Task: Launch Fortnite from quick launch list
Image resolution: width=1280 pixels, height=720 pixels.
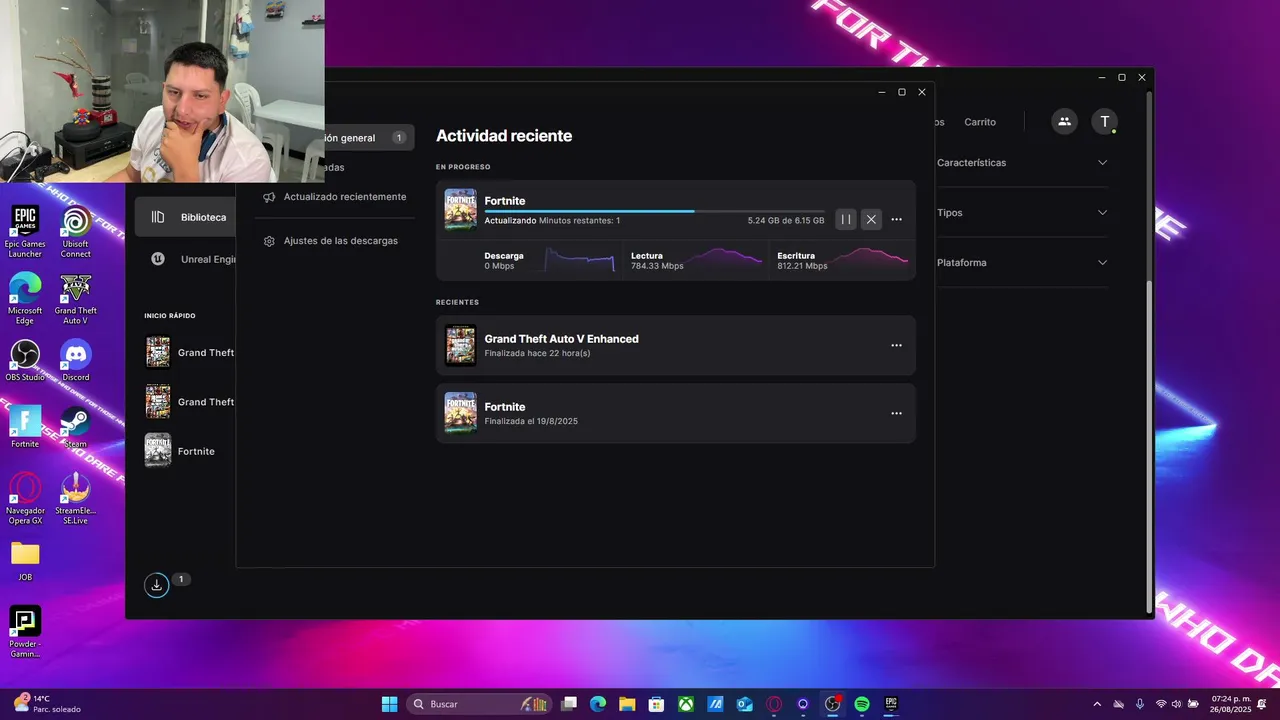Action: (x=180, y=451)
